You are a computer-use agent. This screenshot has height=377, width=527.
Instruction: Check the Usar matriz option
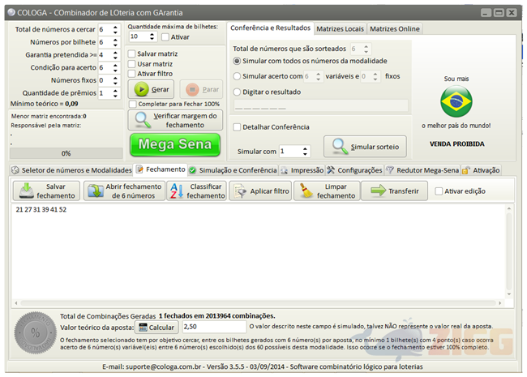[132, 64]
